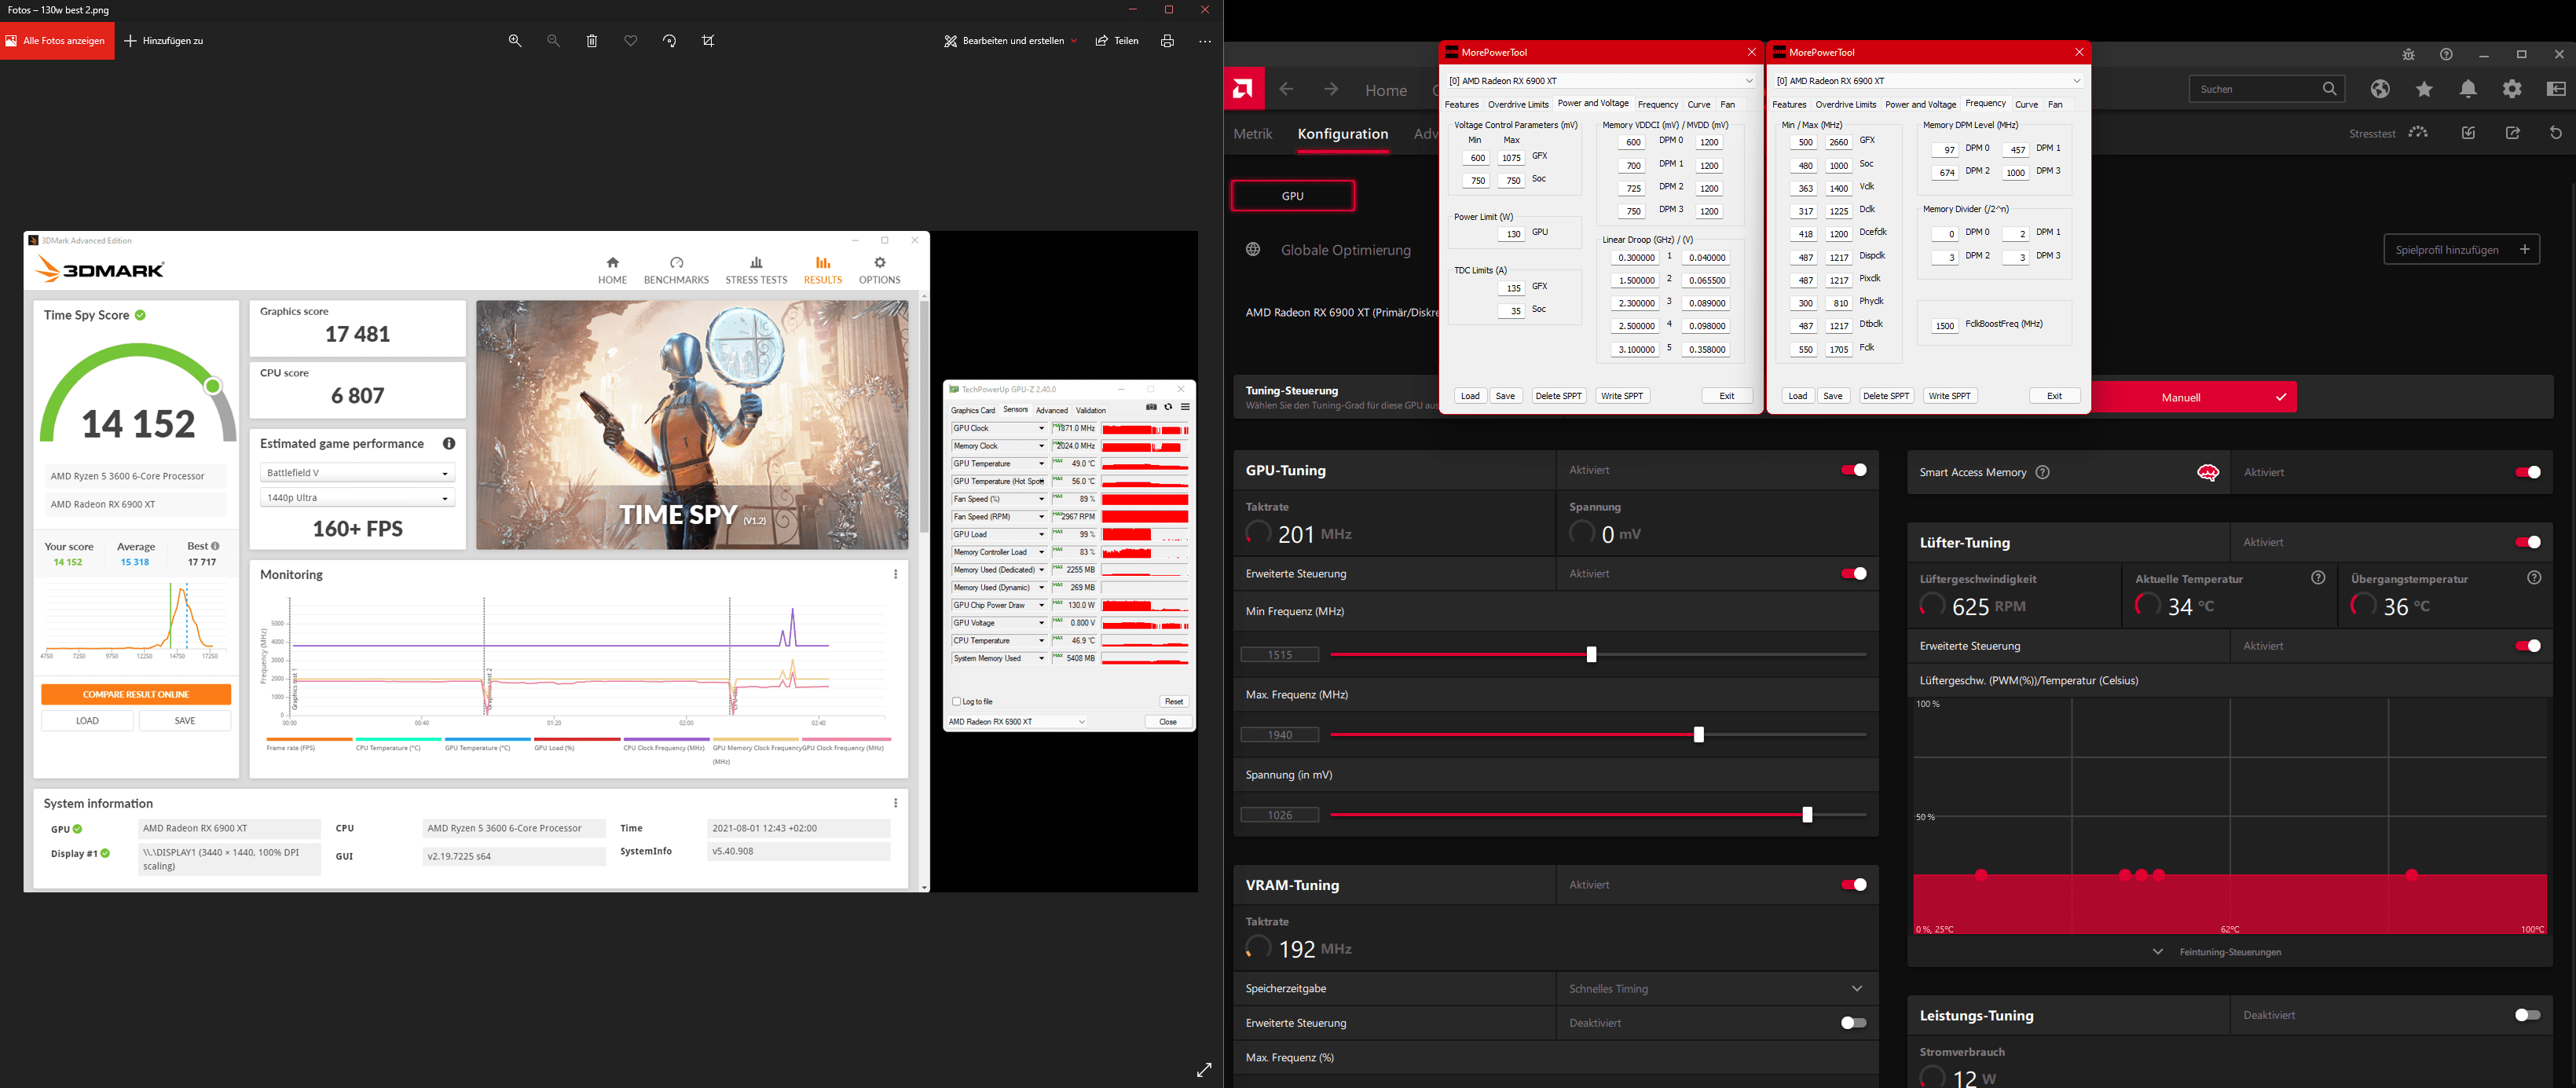Screen dimensions: 2576x1088
Task: Delete the photo with trash icon
Action: [x=592, y=41]
